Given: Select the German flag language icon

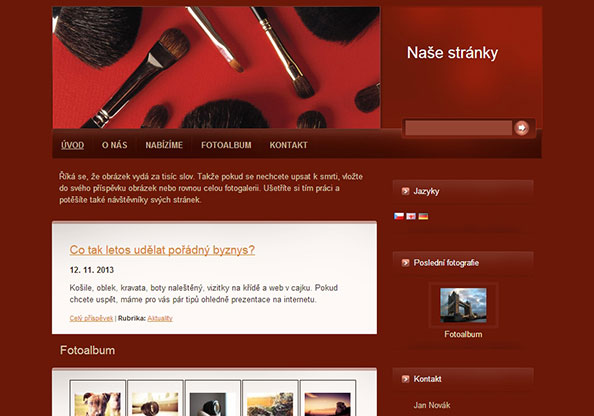Looking at the screenshot, I should click(423, 216).
